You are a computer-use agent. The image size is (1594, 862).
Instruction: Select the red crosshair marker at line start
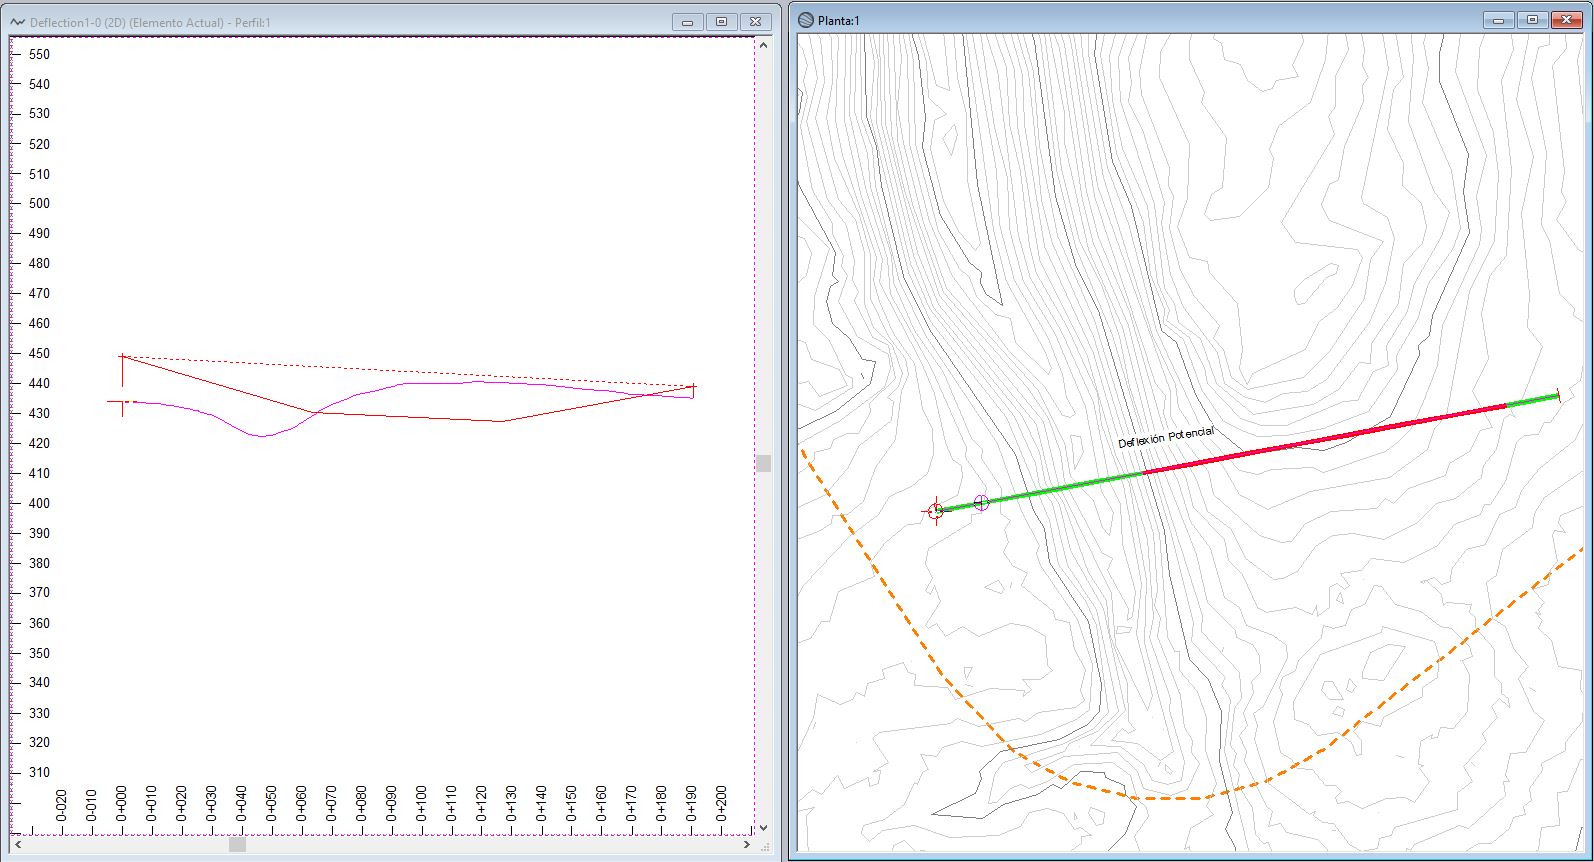(x=935, y=511)
